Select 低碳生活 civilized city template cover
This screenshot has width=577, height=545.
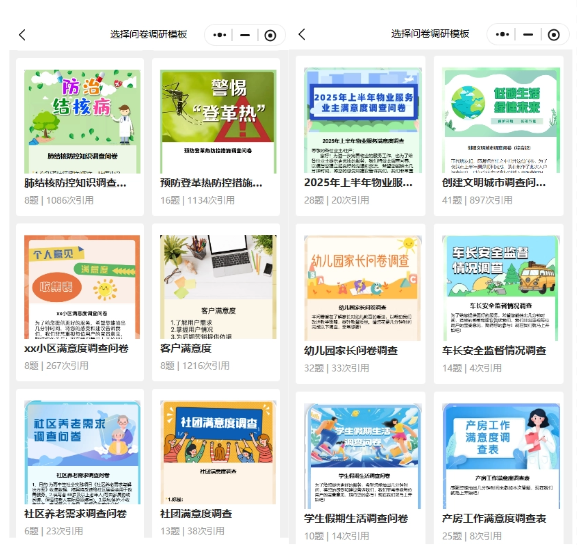[501, 120]
